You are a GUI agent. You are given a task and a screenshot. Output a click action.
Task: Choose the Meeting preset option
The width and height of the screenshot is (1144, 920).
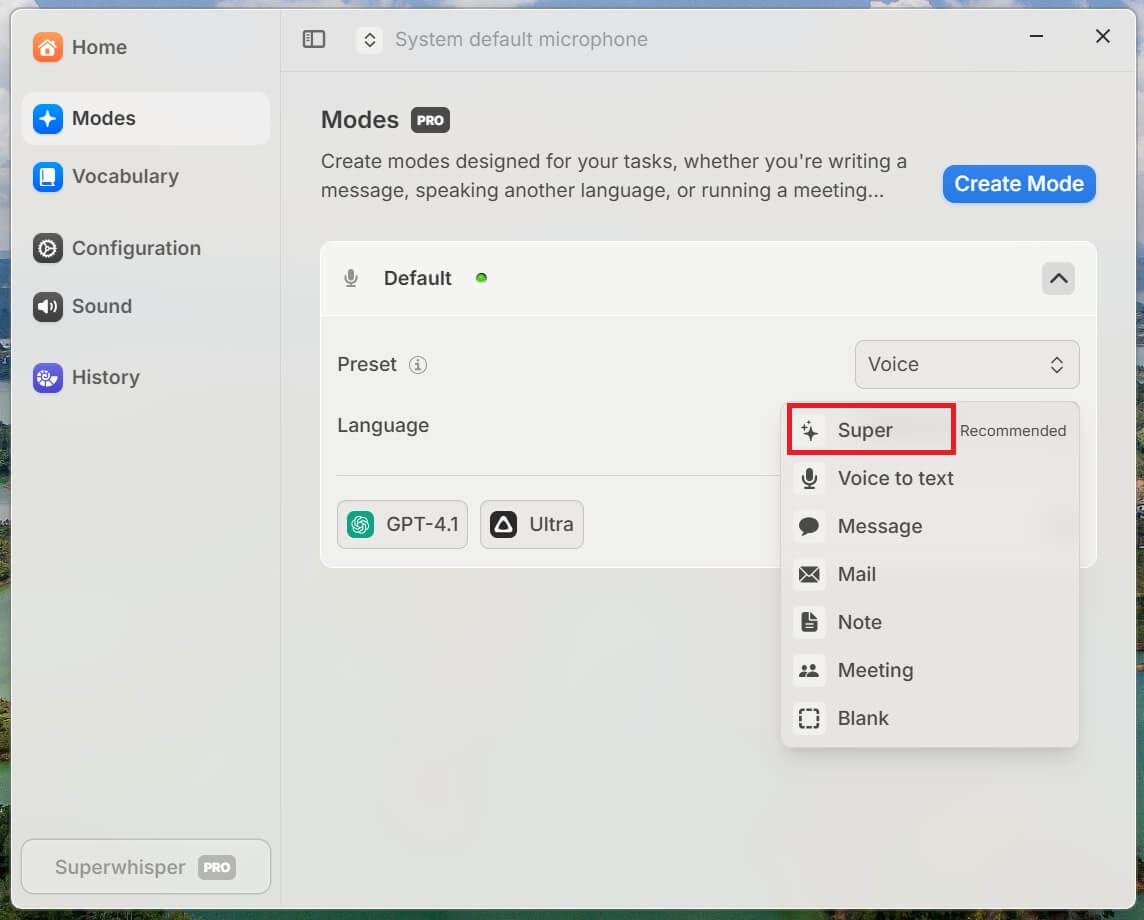pyautogui.click(x=875, y=670)
